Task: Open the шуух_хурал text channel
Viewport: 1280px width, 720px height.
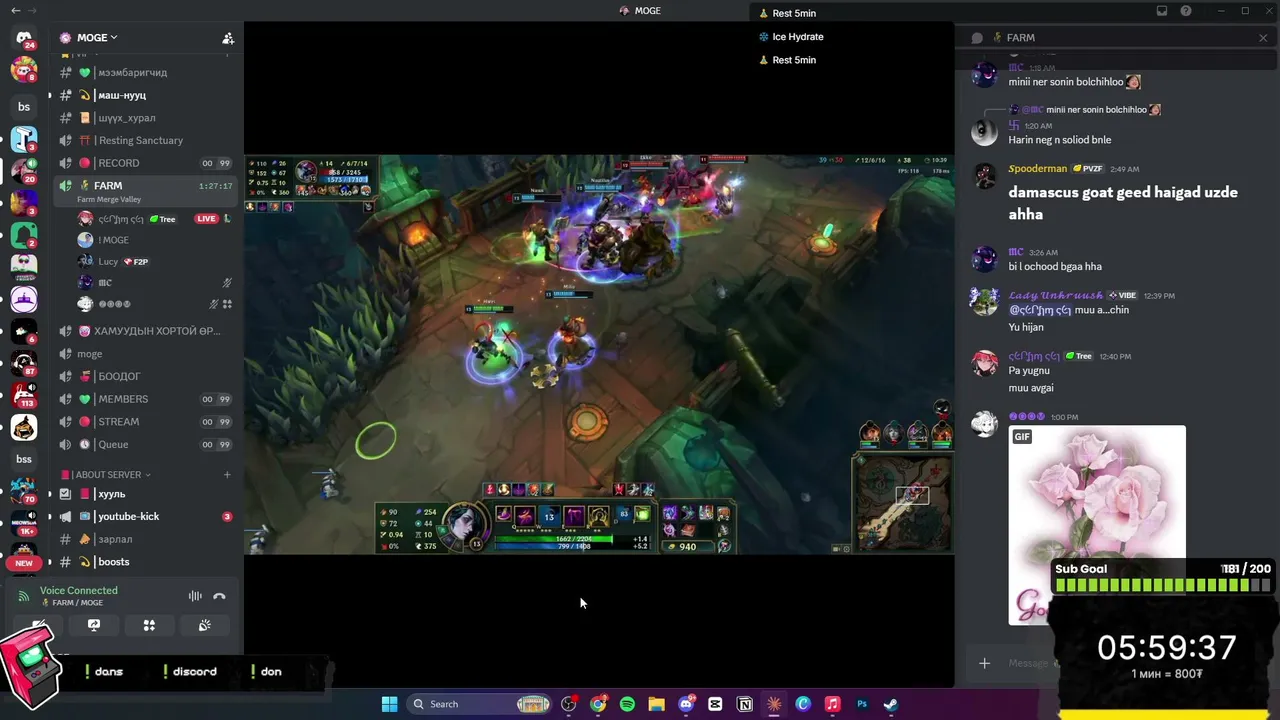Action: (146, 118)
